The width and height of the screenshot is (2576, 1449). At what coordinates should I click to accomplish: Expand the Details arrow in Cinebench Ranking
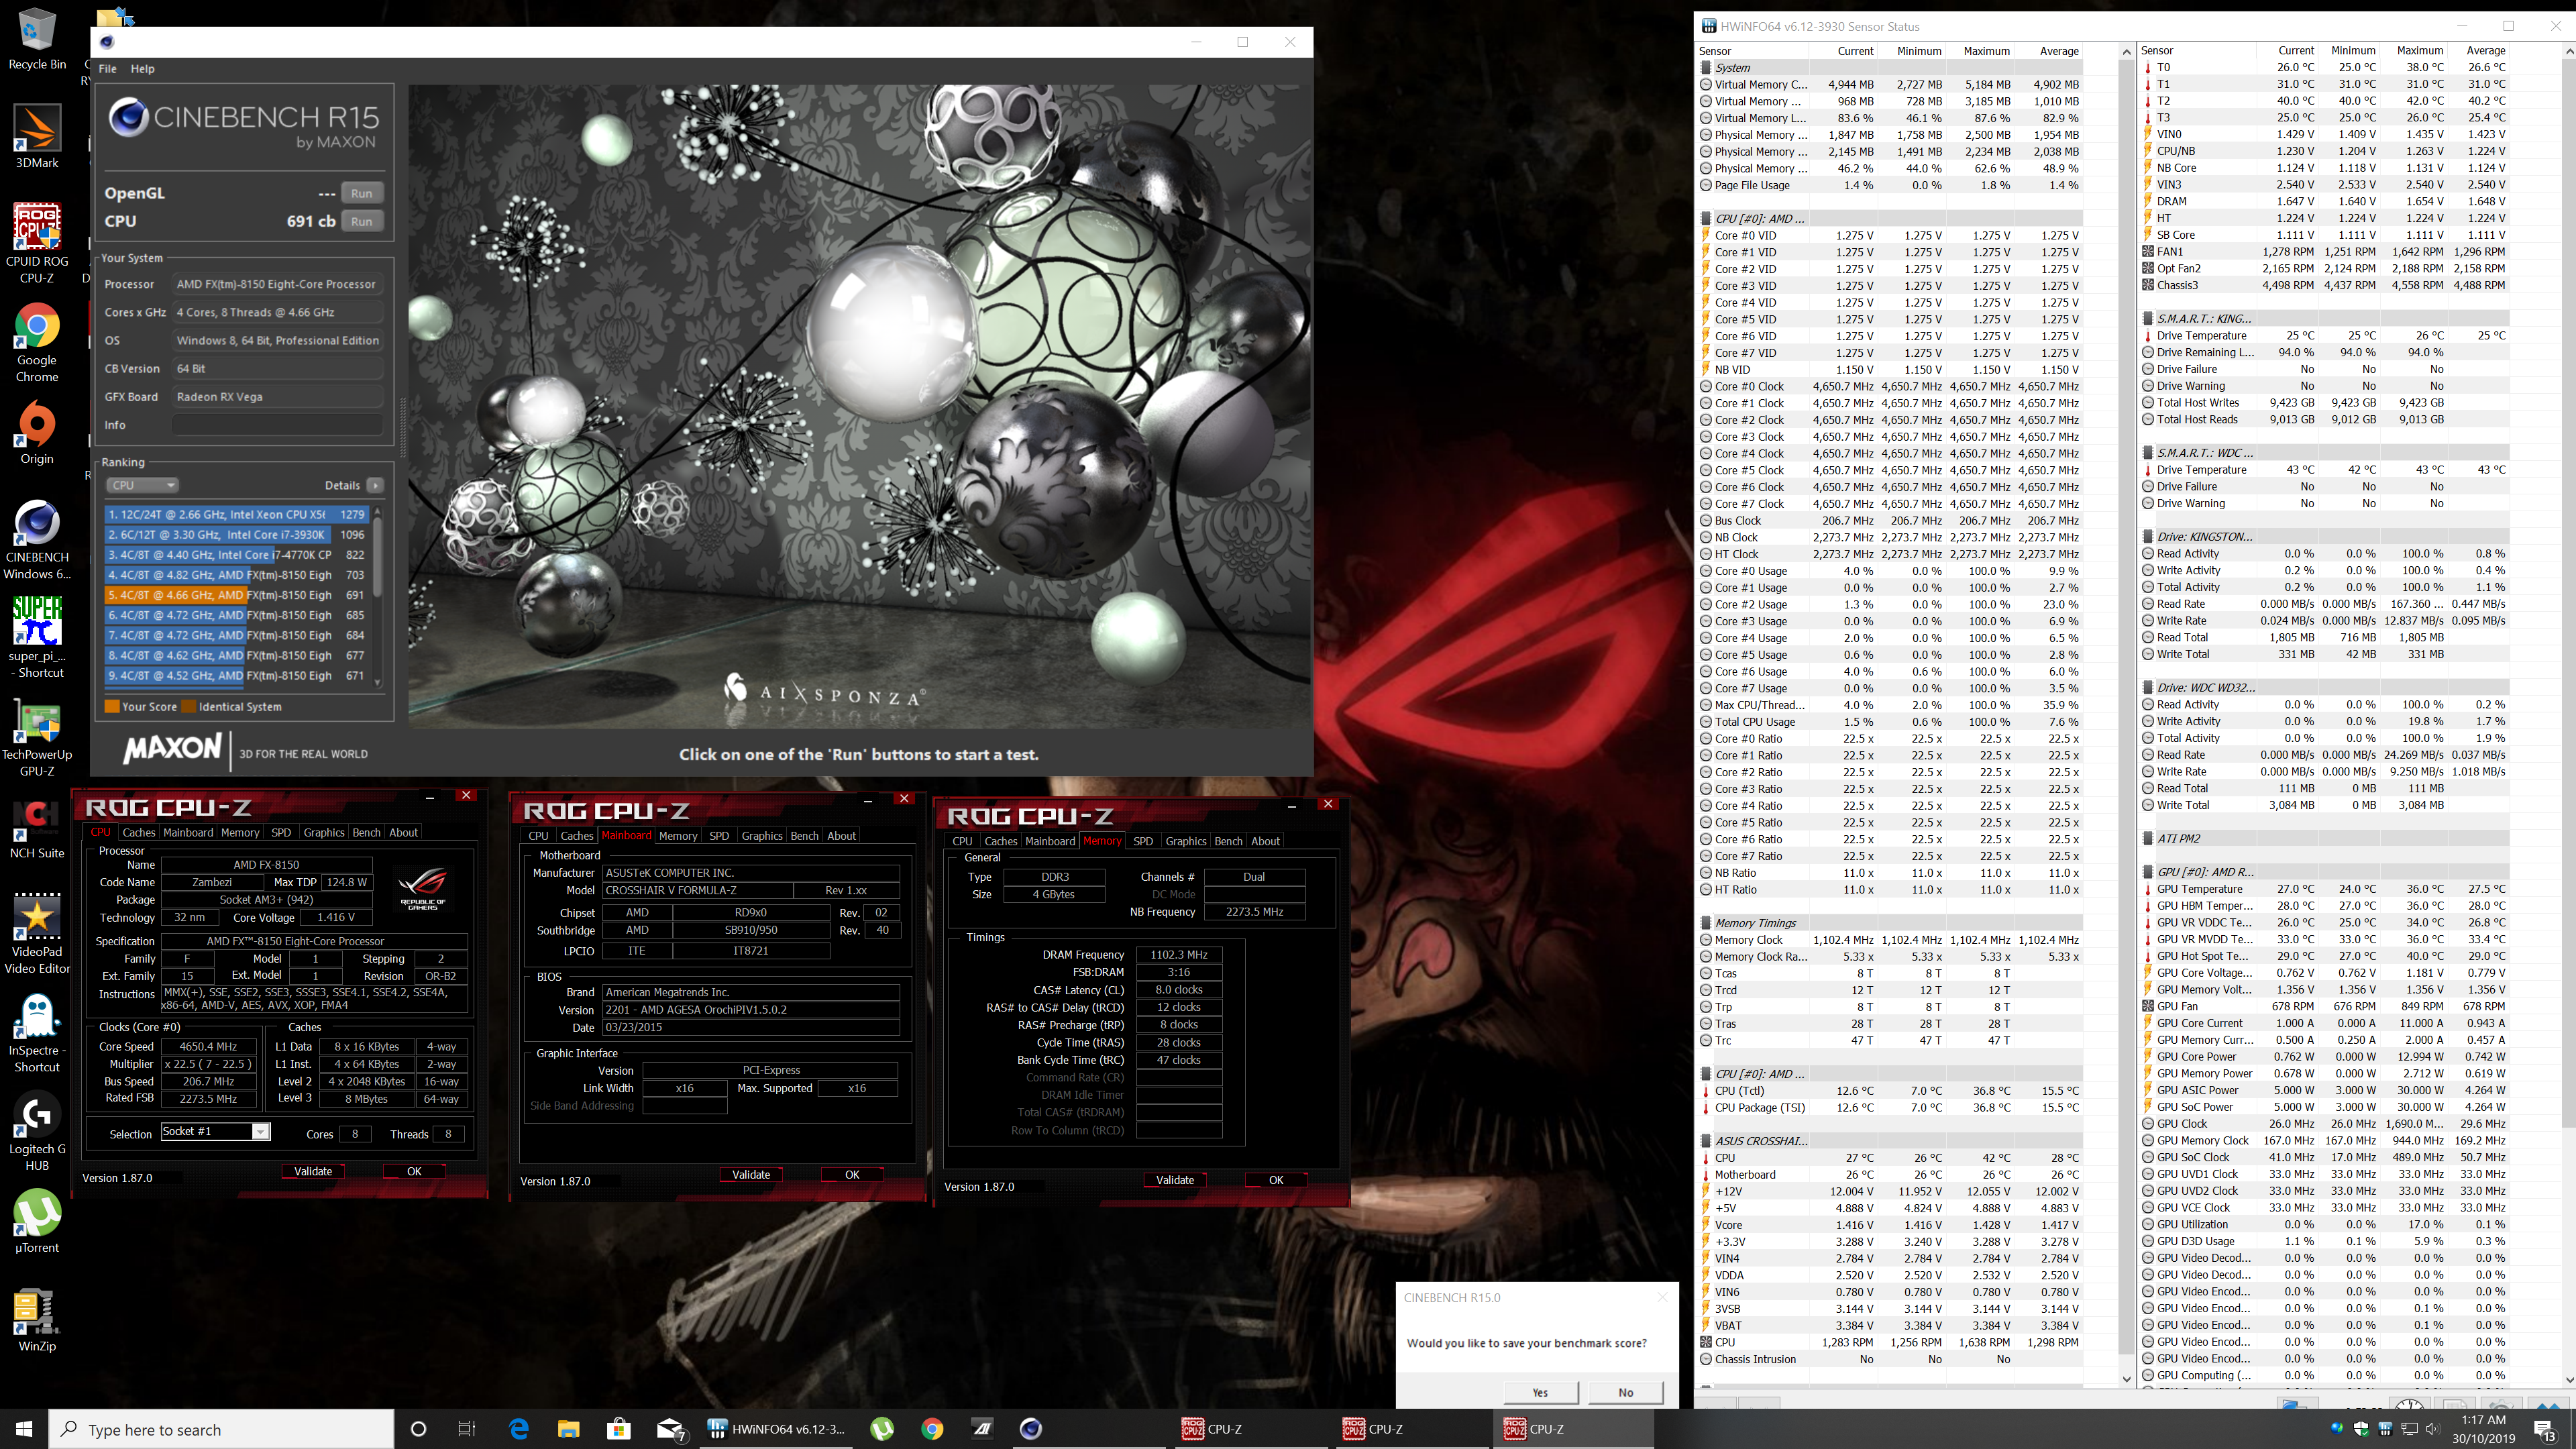(375, 485)
